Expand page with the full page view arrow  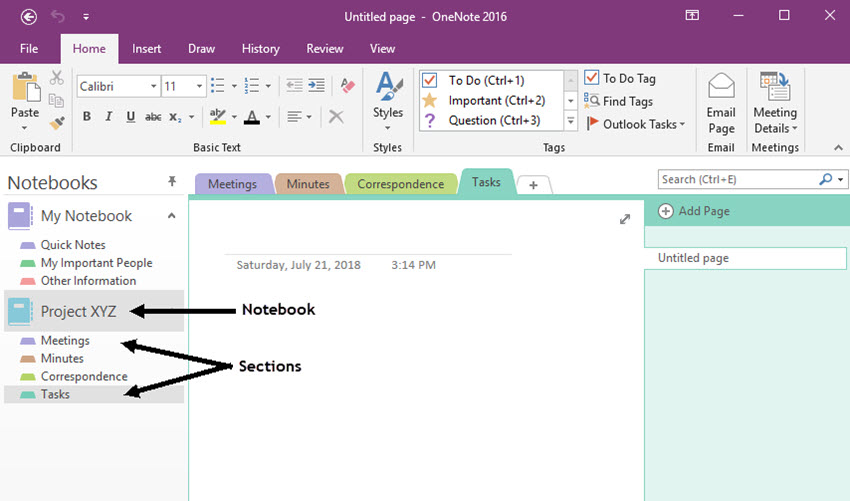(x=625, y=219)
